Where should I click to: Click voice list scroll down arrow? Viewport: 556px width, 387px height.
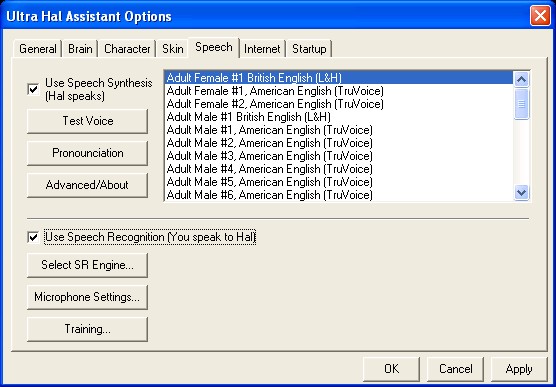point(521,193)
